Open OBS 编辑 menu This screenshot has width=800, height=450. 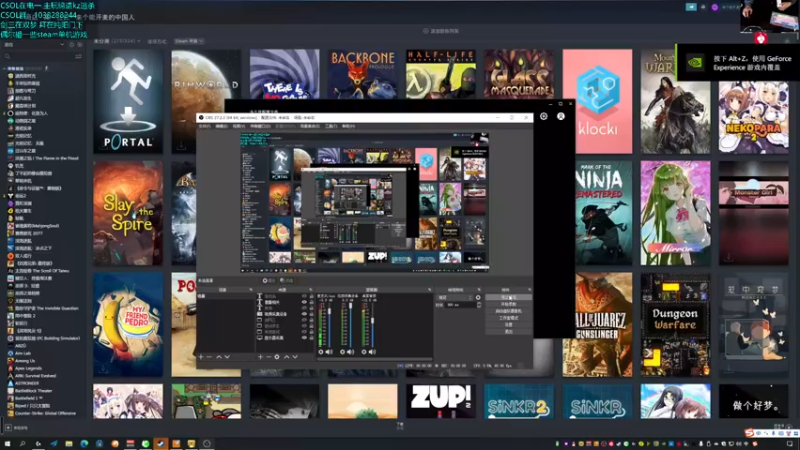click(x=221, y=126)
